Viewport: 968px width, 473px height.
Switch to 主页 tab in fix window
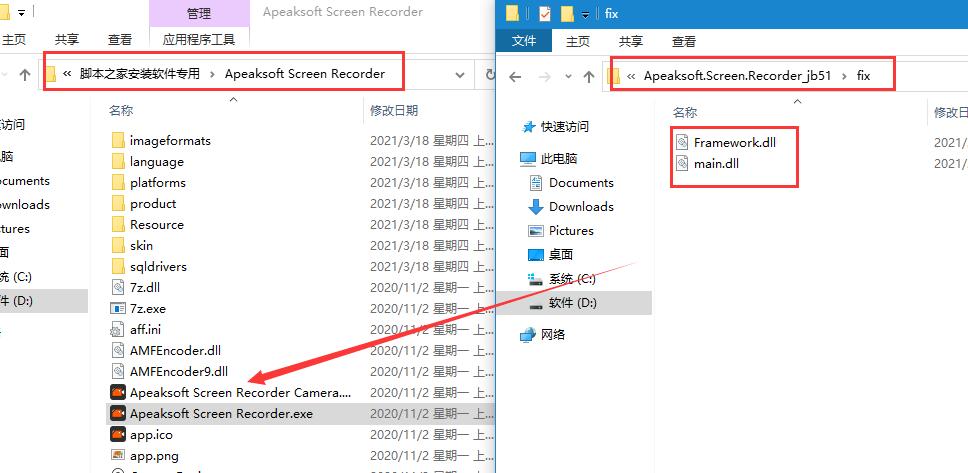click(578, 41)
